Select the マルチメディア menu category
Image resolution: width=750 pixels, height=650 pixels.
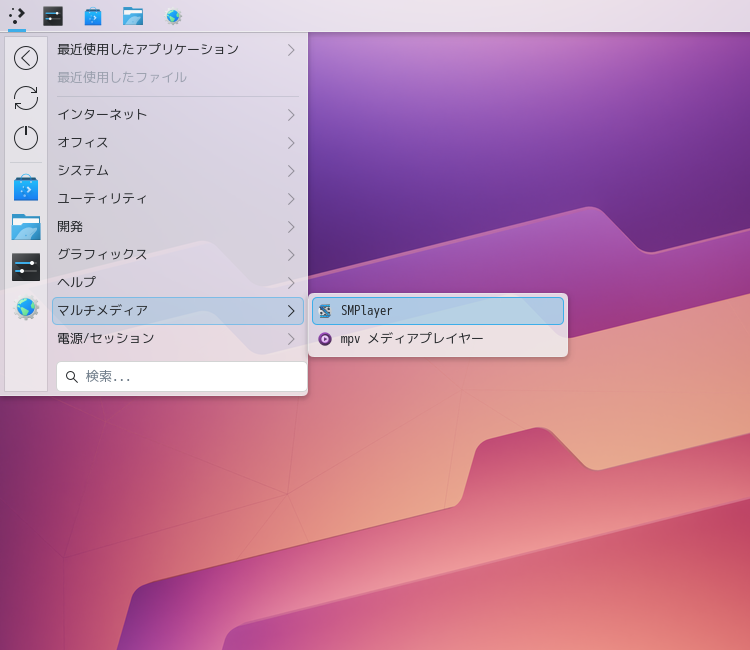178,311
